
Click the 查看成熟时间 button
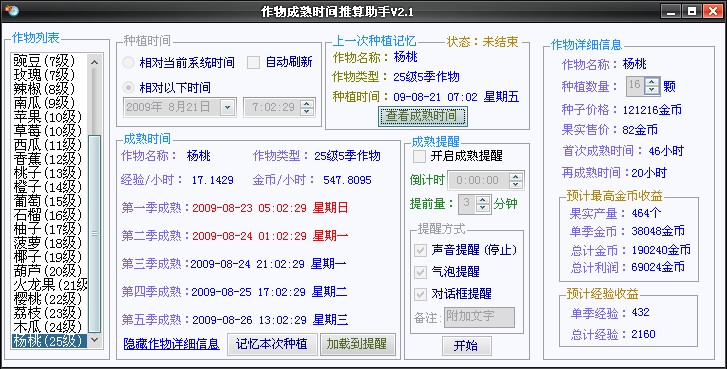423,116
